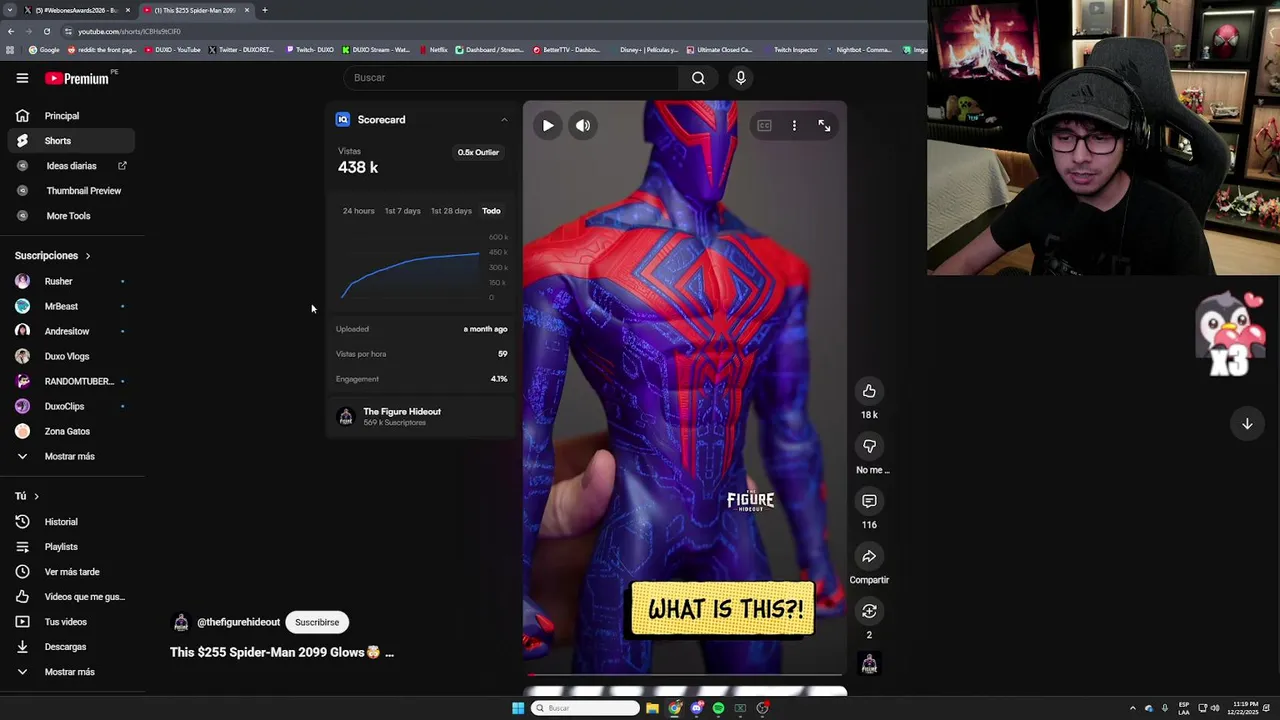Screen dimensions: 1280x720
Task: Mute the short's volume
Action: [583, 126]
